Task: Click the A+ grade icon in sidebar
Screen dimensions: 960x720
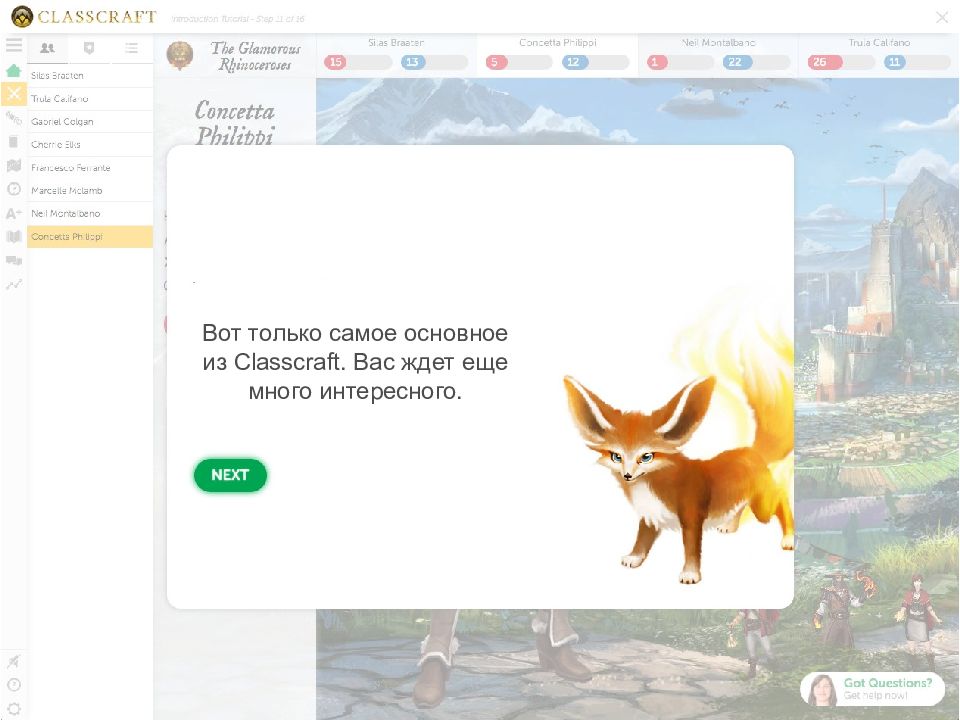Action: 14,213
